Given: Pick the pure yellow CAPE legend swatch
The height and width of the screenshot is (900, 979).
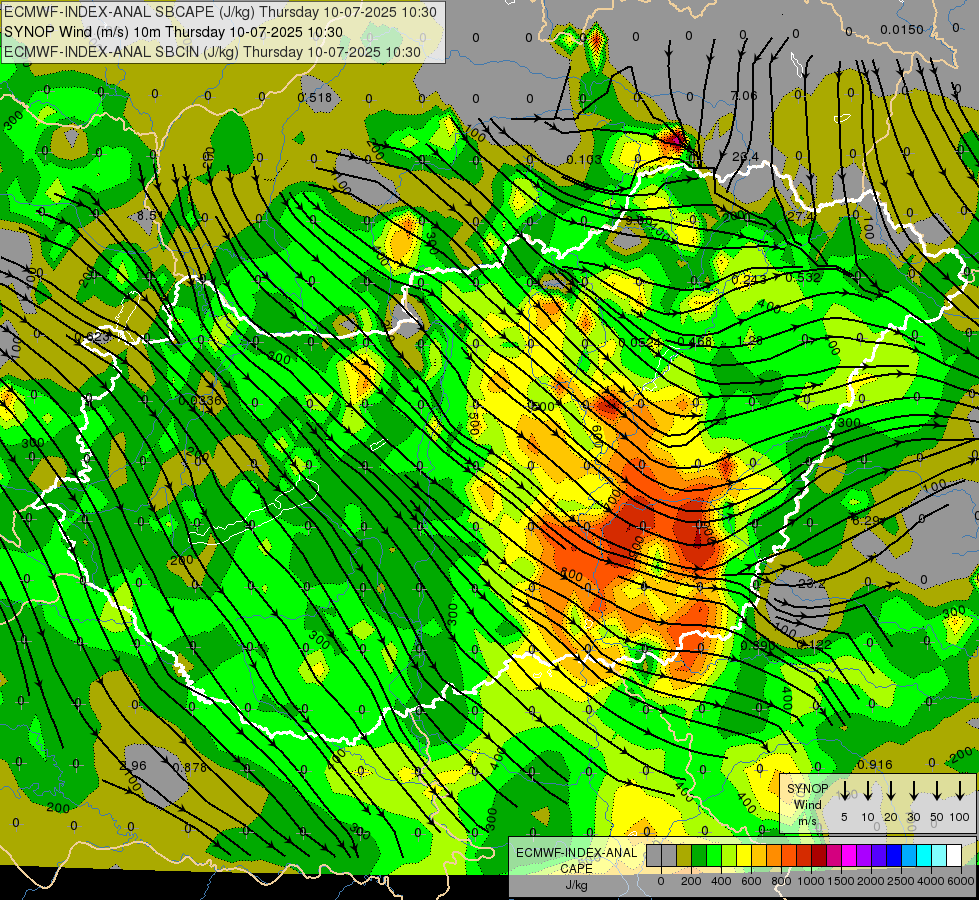Looking at the screenshot, I should click(744, 856).
